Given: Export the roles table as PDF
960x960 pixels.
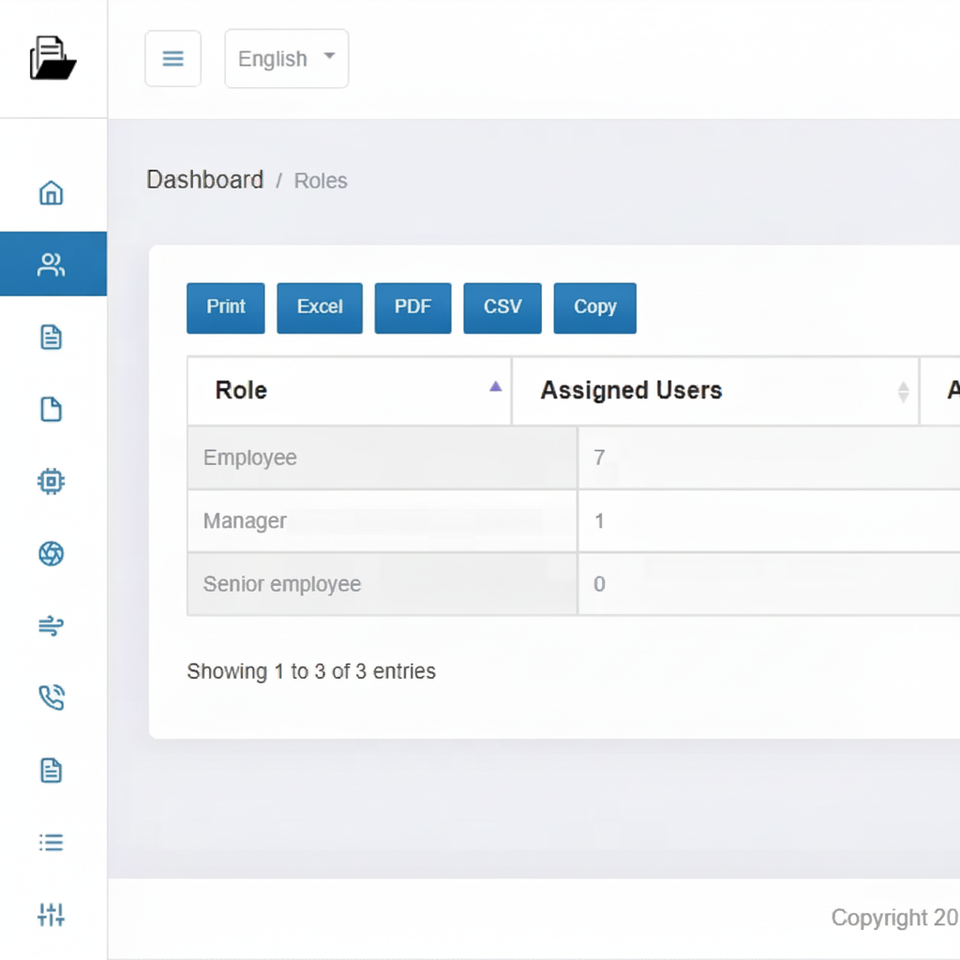Looking at the screenshot, I should [x=412, y=307].
